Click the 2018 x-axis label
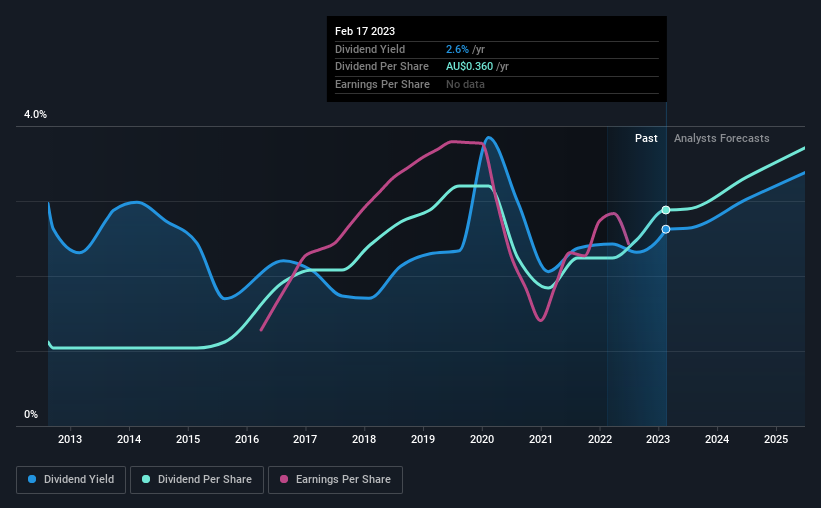 coord(364,439)
